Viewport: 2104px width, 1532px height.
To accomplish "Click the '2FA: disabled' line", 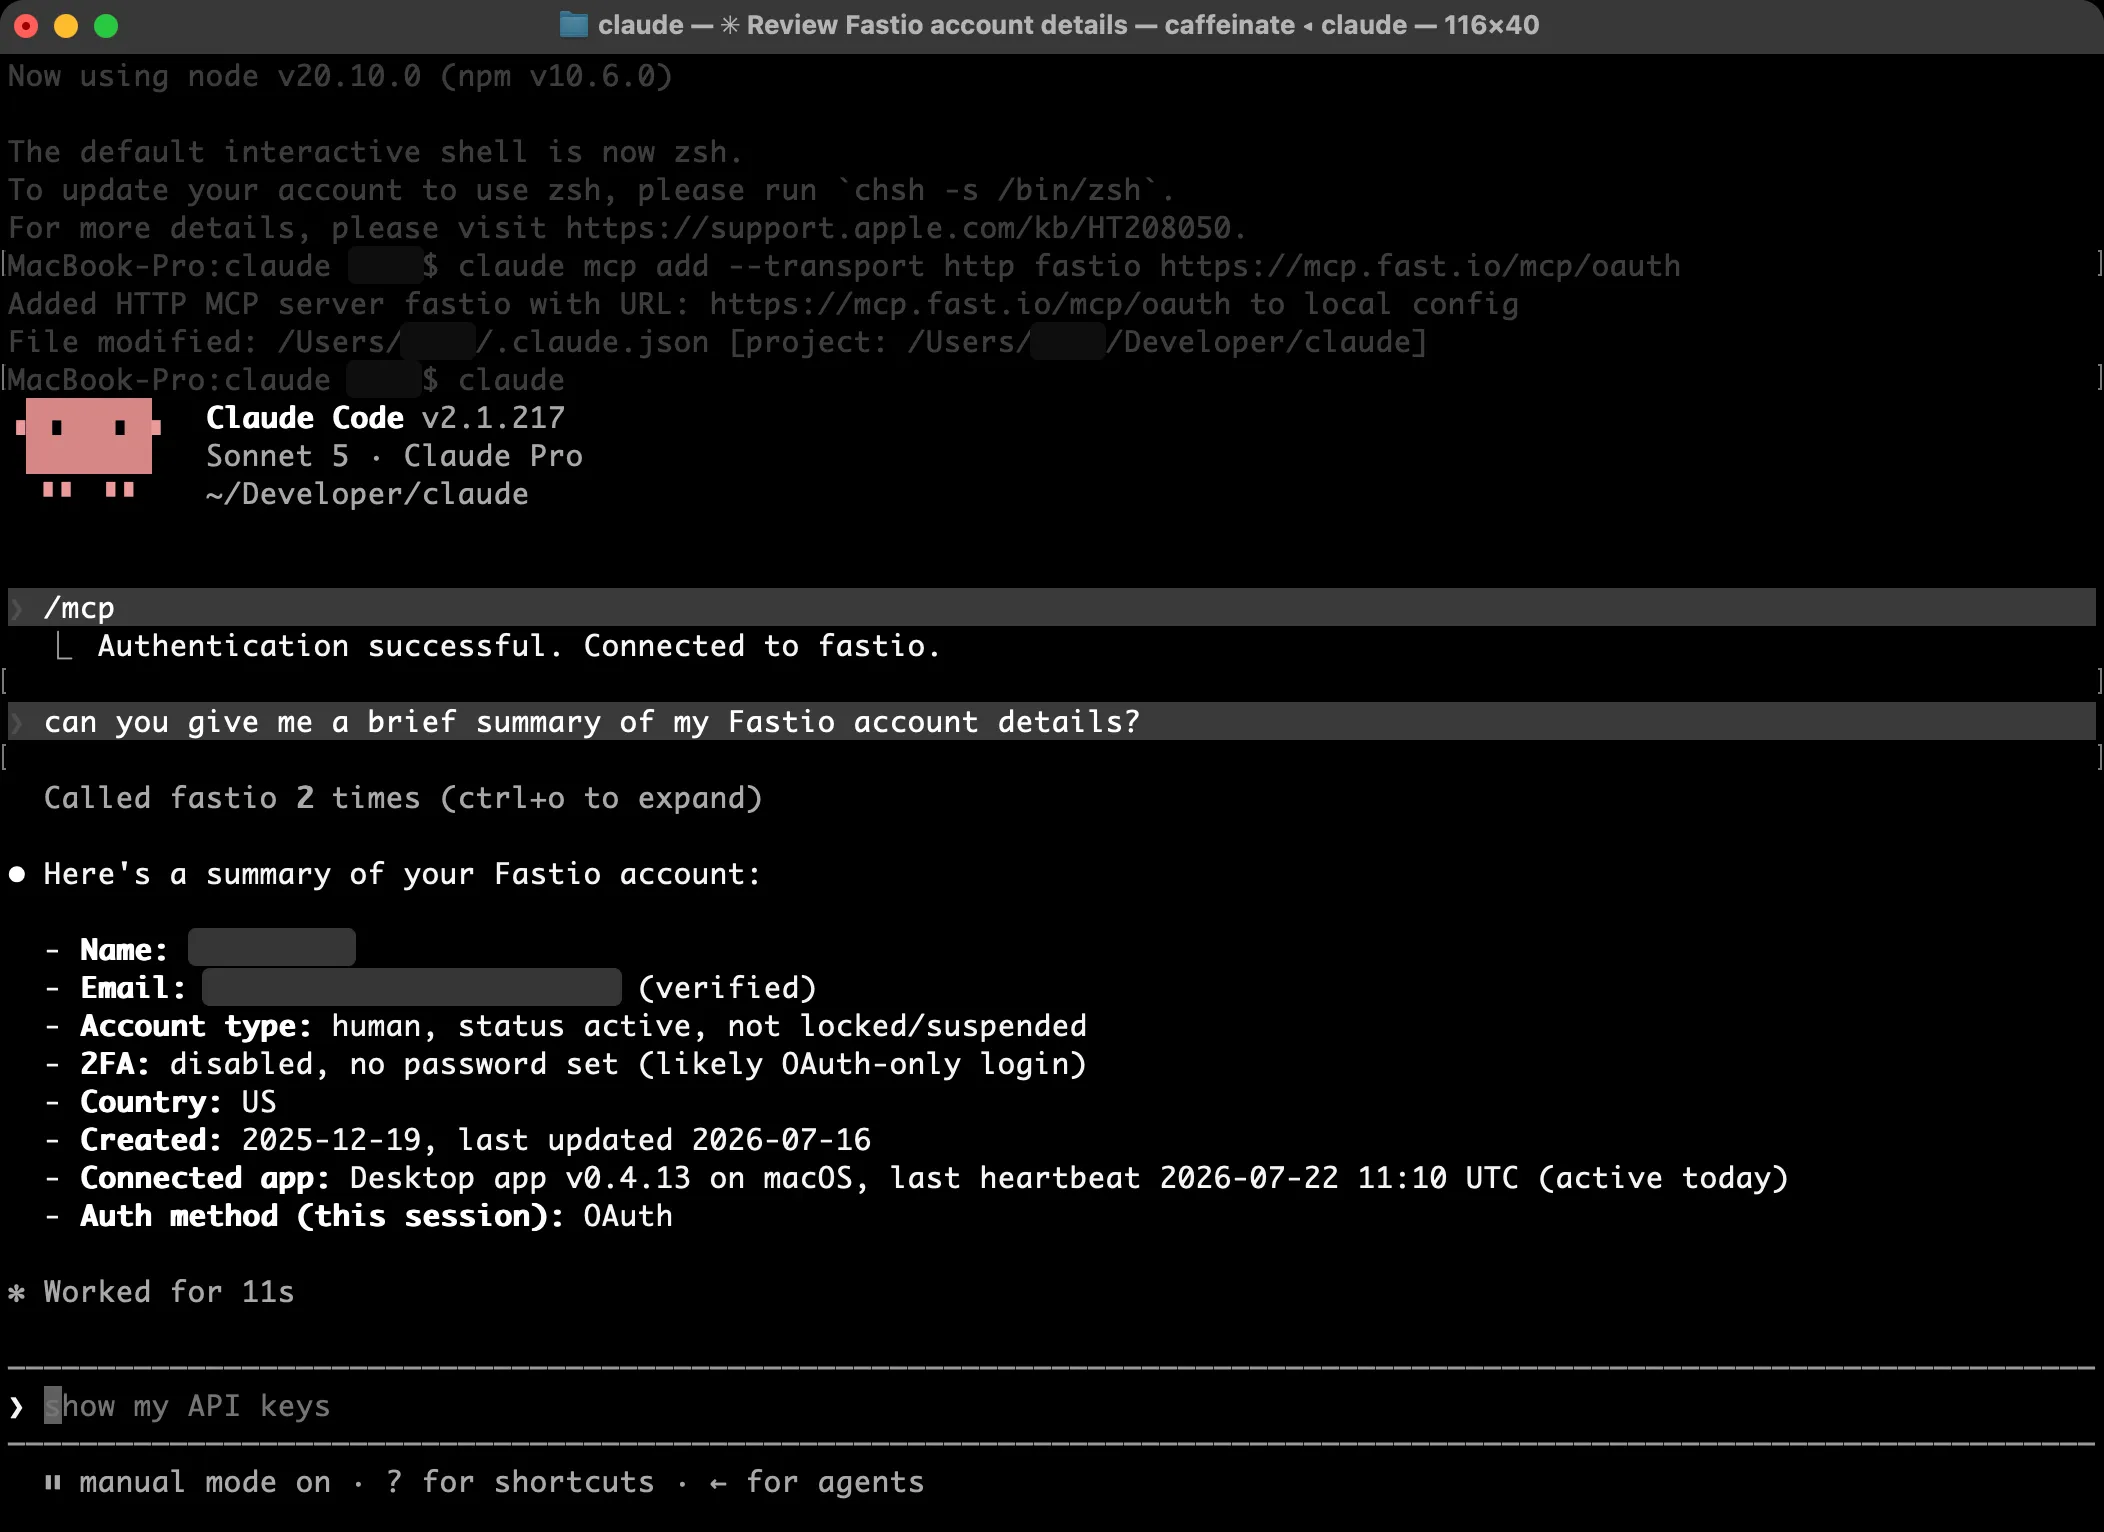I will click(583, 1064).
